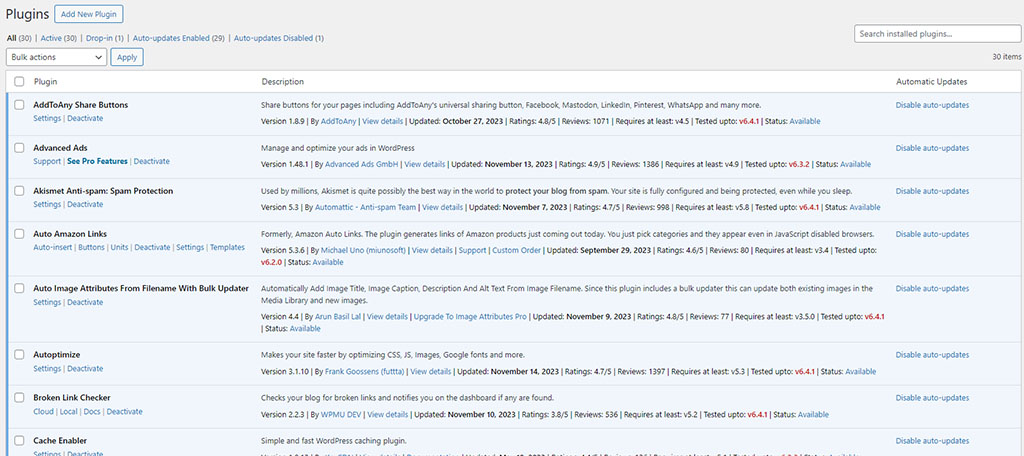Open the Advanced Ads GmbH author link
1024x456 pixels.
coord(361,164)
